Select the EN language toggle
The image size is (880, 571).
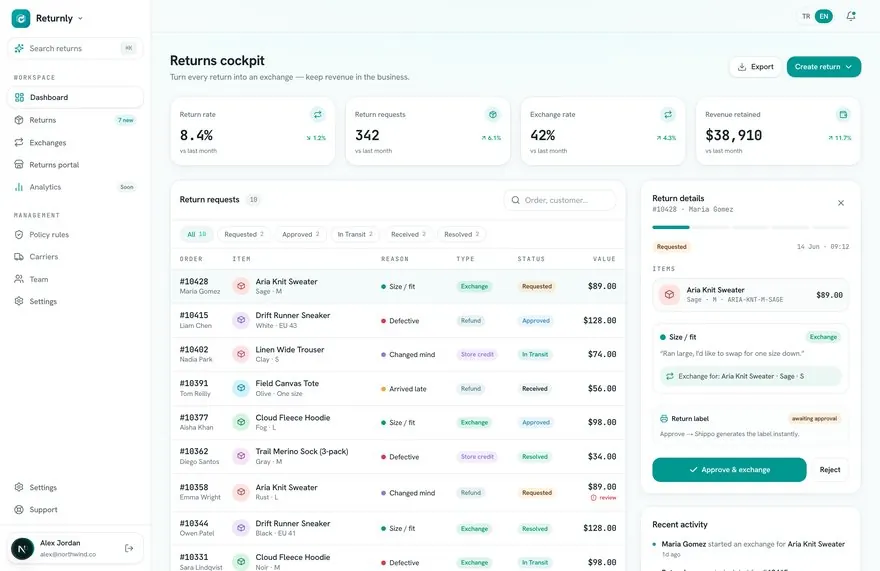824,16
